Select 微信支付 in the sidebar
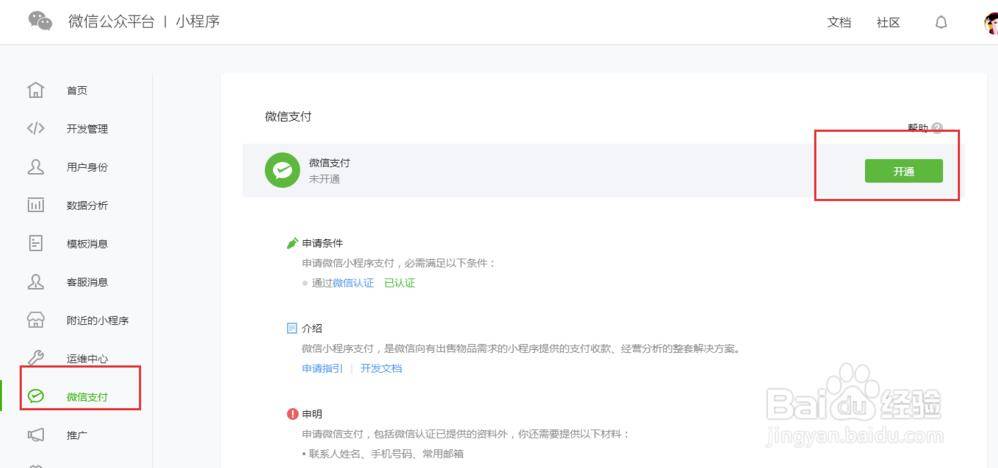 tap(87, 397)
